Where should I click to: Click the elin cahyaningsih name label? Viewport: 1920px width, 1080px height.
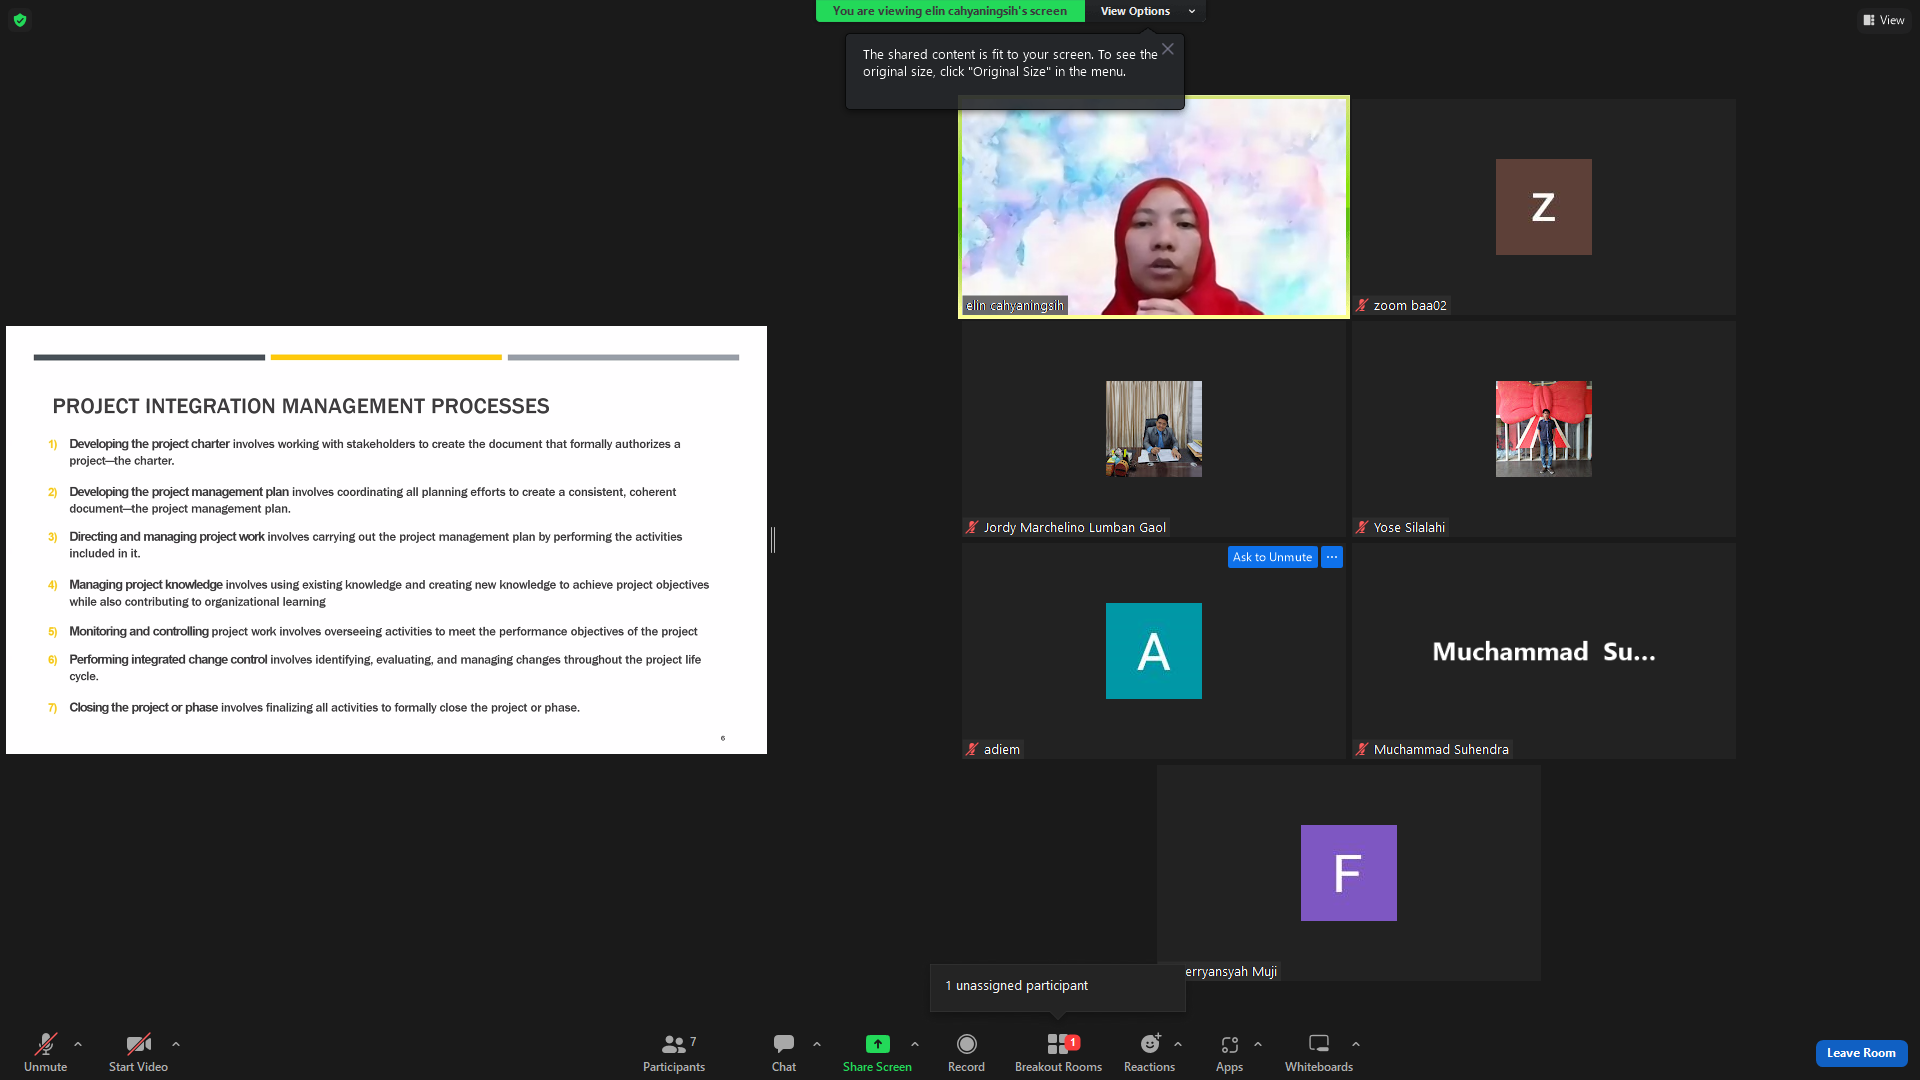coord(1015,305)
